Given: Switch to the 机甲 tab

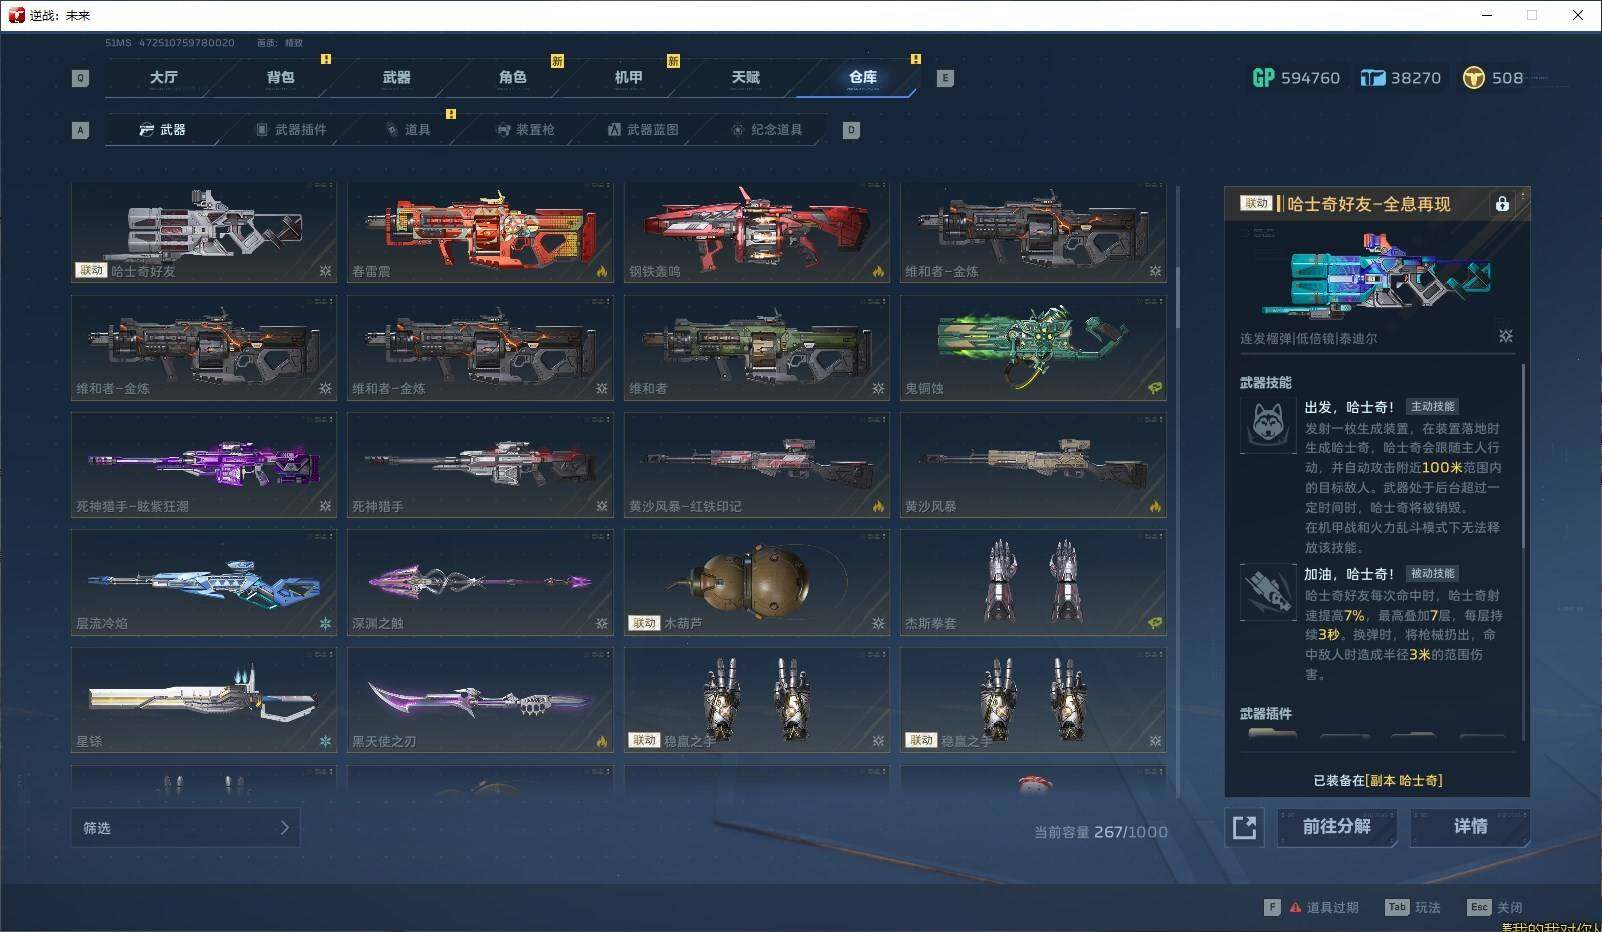Looking at the screenshot, I should tap(628, 77).
